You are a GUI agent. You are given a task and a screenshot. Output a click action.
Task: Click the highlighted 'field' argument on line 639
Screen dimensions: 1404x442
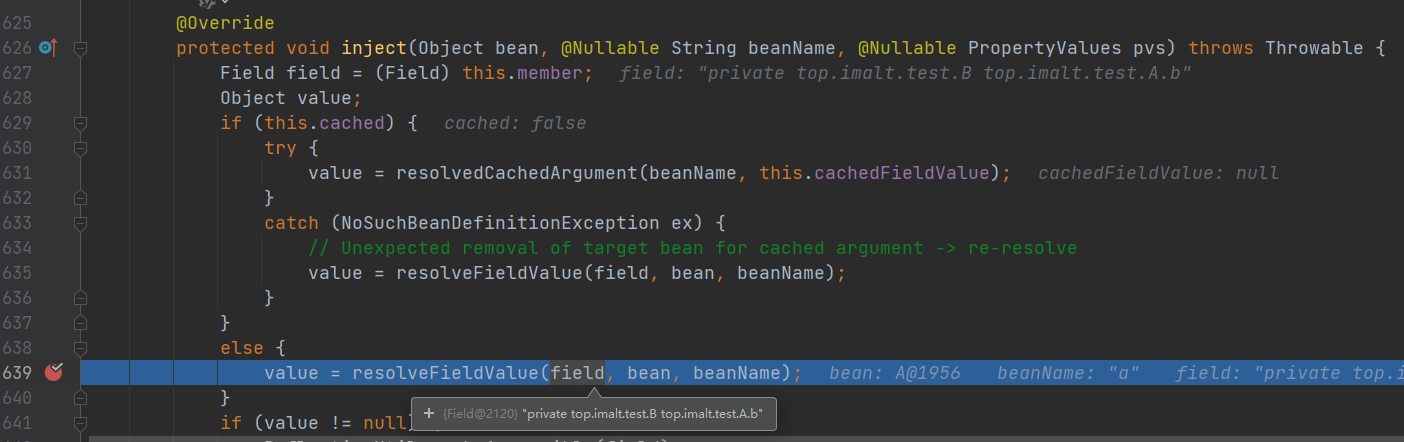tap(577, 373)
